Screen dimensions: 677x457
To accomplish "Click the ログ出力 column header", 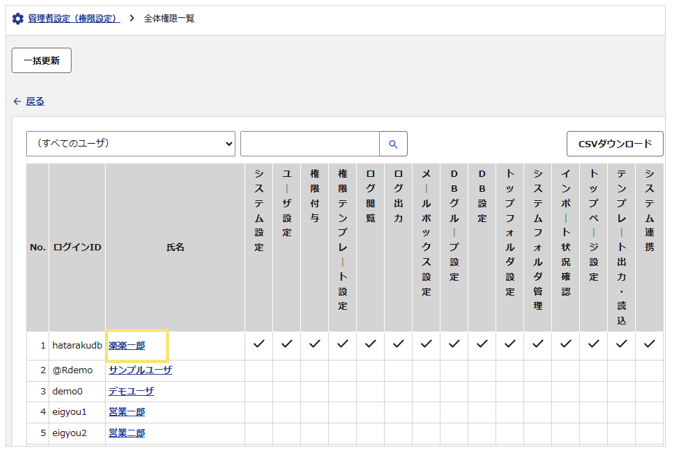I will [399, 248].
